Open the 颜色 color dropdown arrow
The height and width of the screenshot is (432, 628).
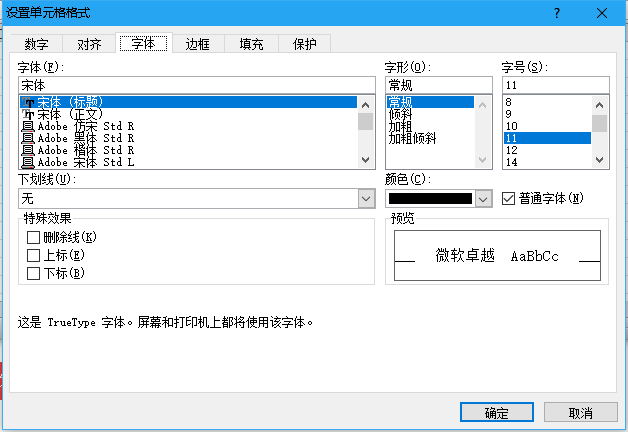coord(483,199)
